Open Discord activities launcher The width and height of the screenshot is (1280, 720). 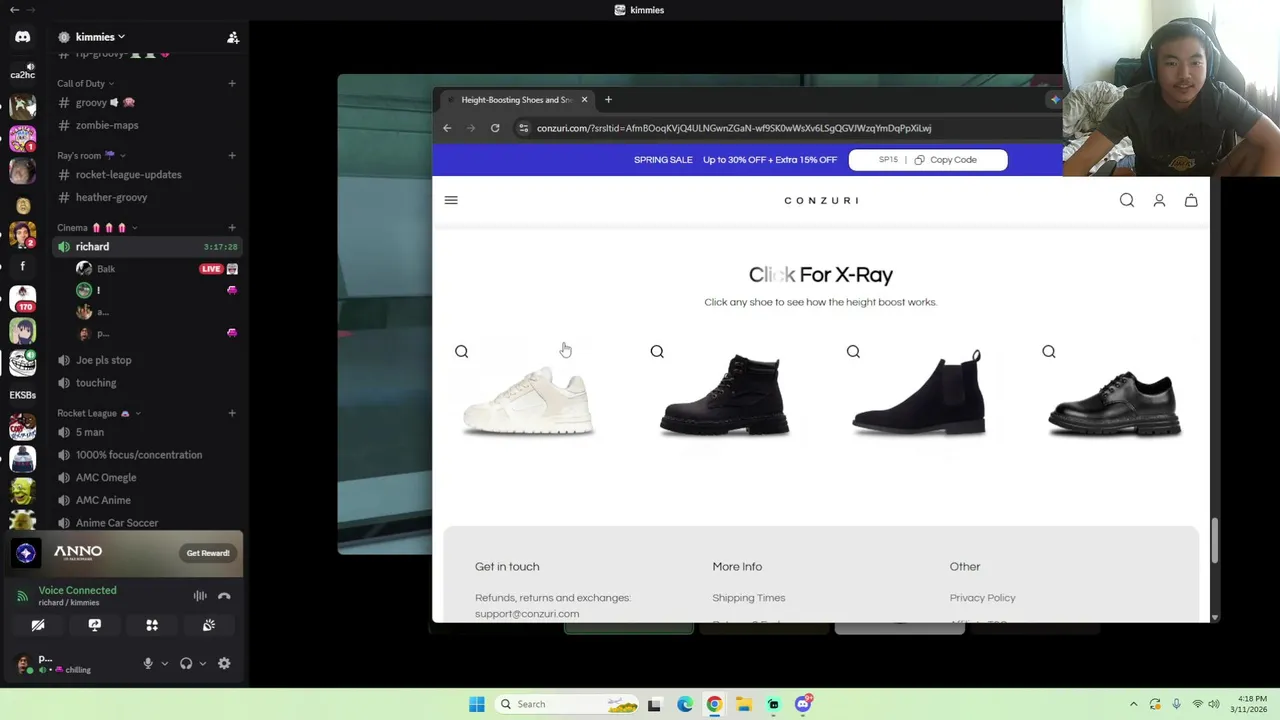tap(152, 625)
